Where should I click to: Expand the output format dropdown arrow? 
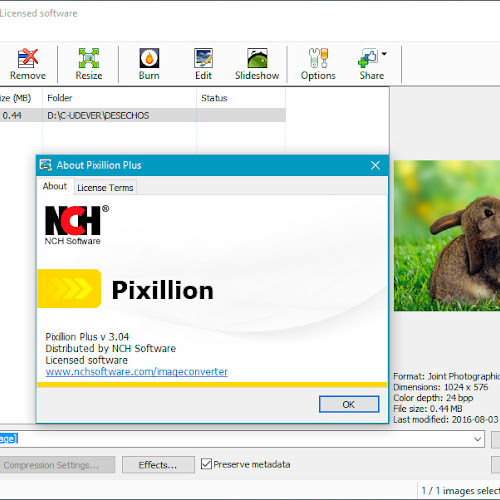477,439
